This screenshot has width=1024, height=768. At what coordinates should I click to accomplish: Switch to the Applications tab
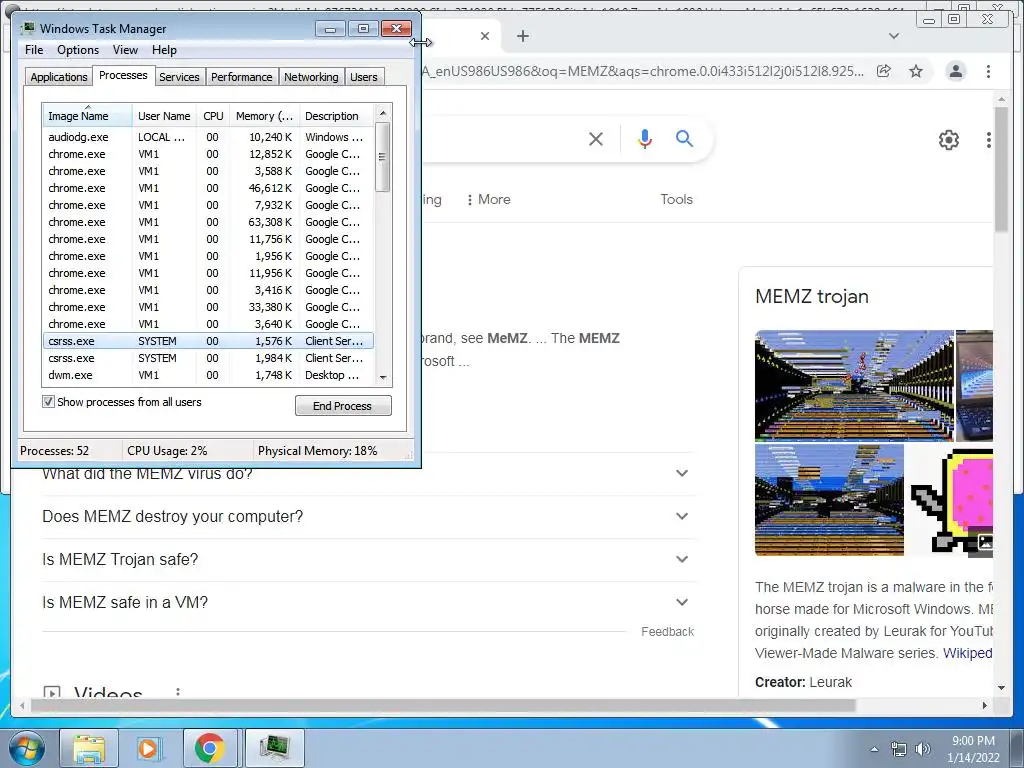tap(59, 77)
